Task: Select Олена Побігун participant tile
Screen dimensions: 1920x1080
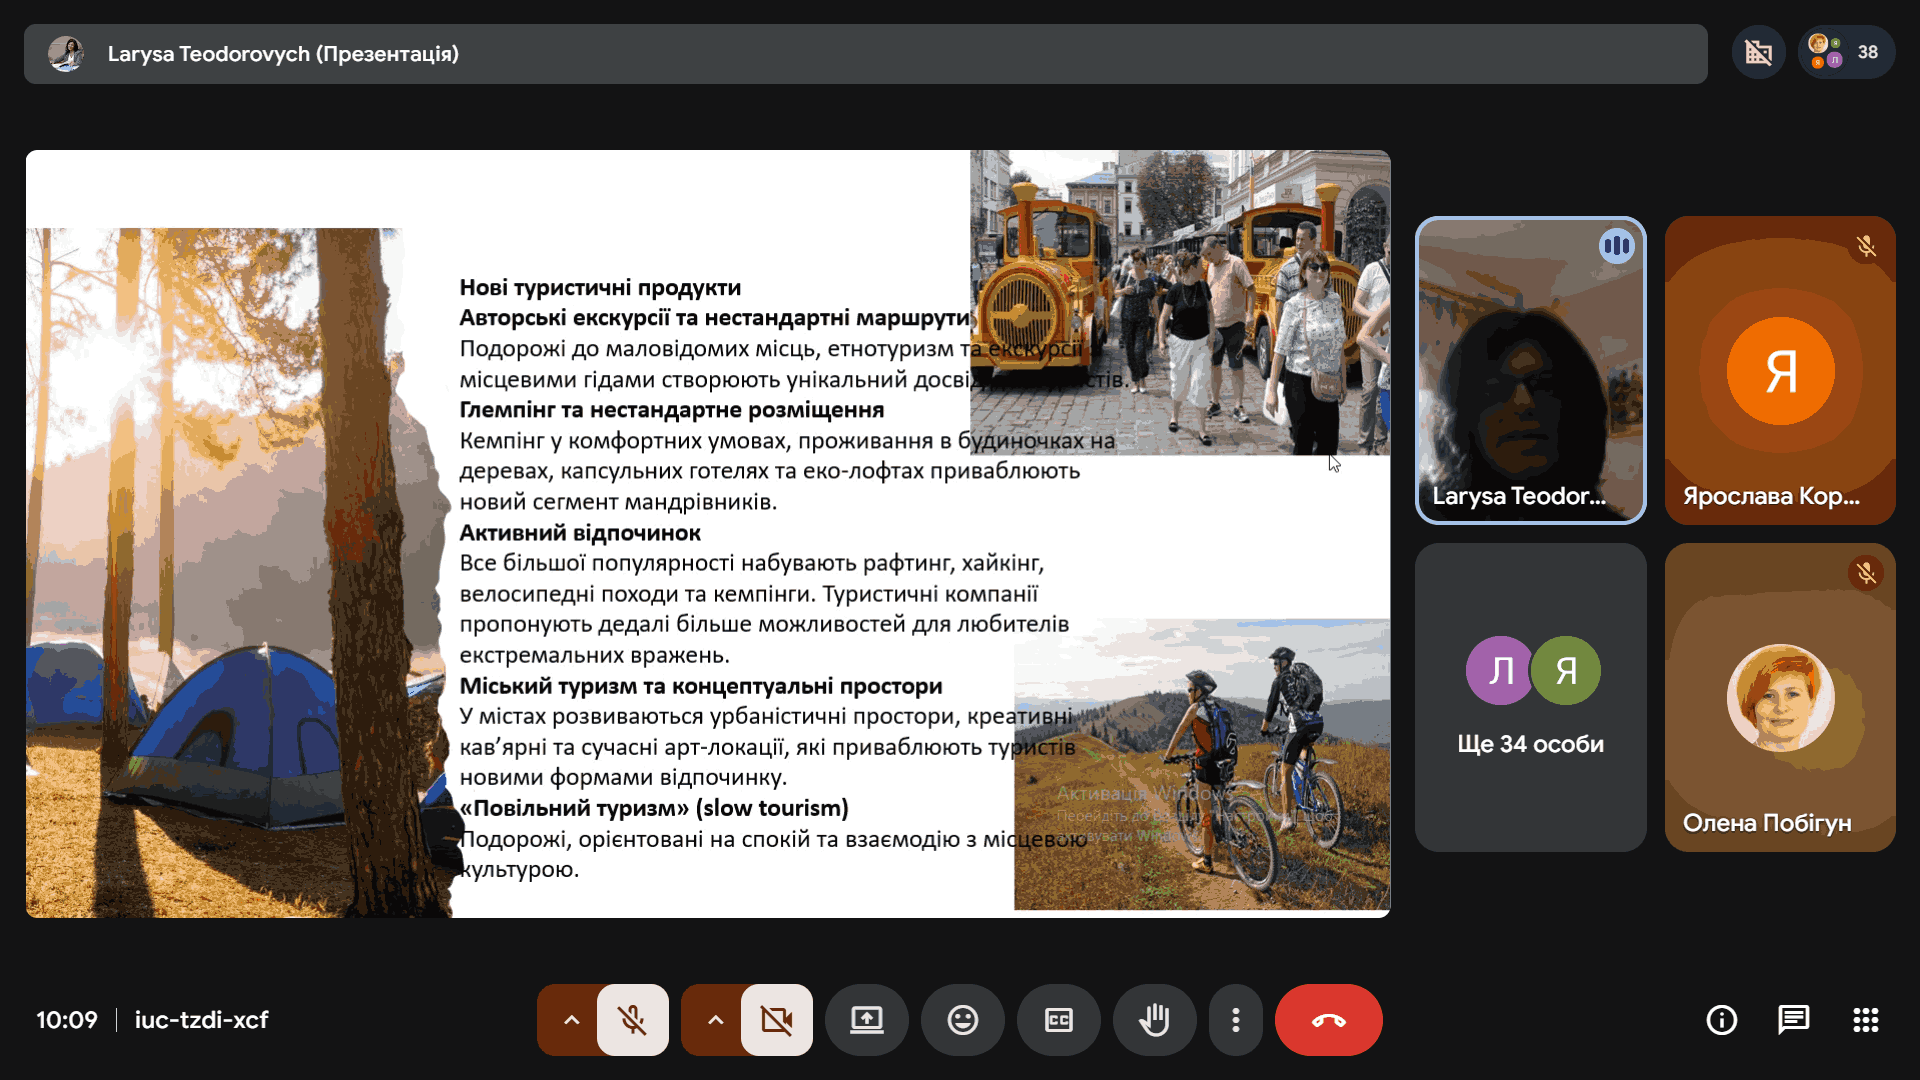Action: 1780,697
